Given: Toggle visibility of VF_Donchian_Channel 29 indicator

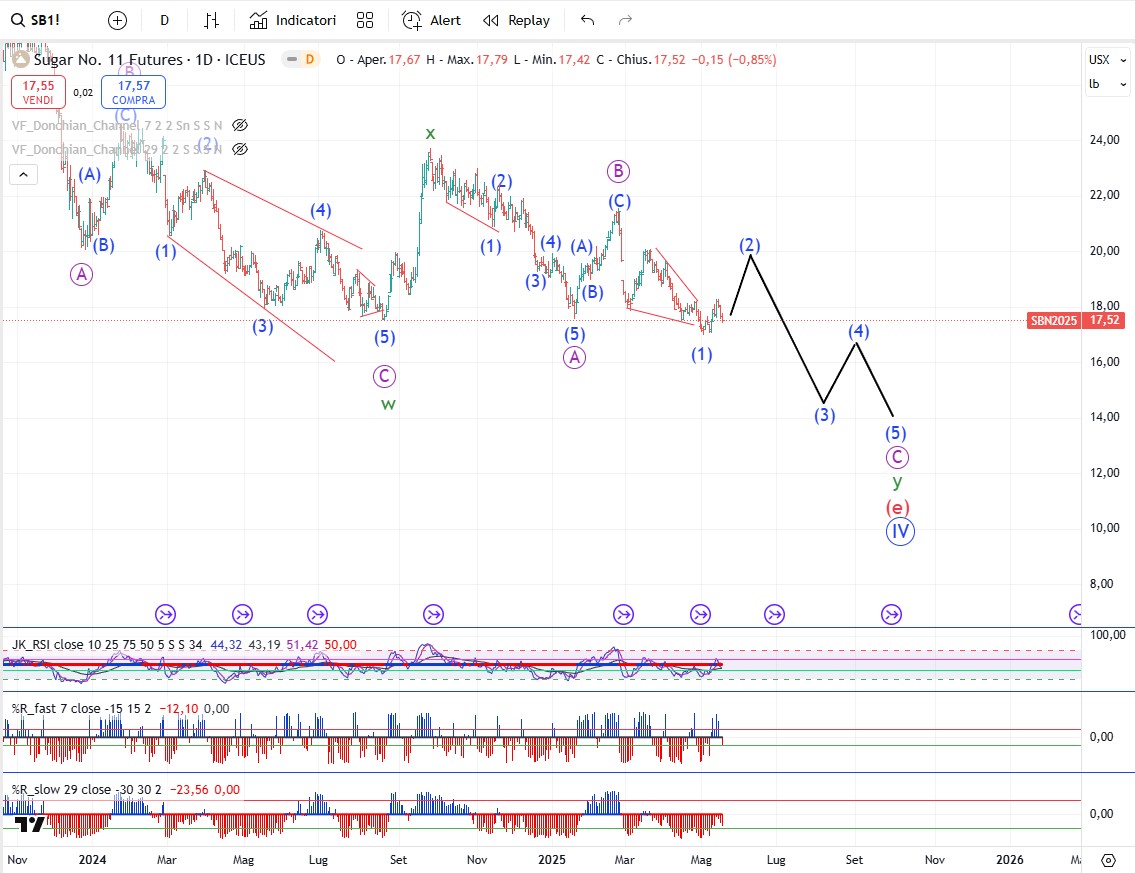Looking at the screenshot, I should click(240, 149).
